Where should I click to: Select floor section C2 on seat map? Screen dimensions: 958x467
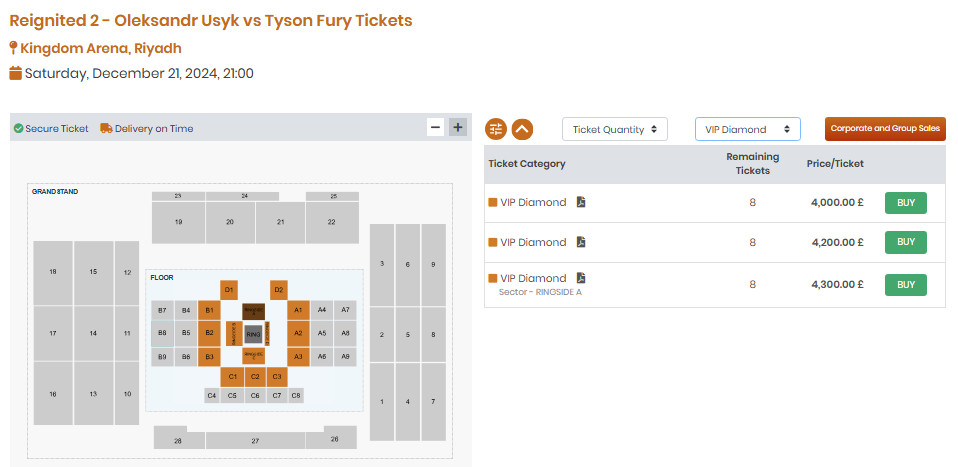255,376
